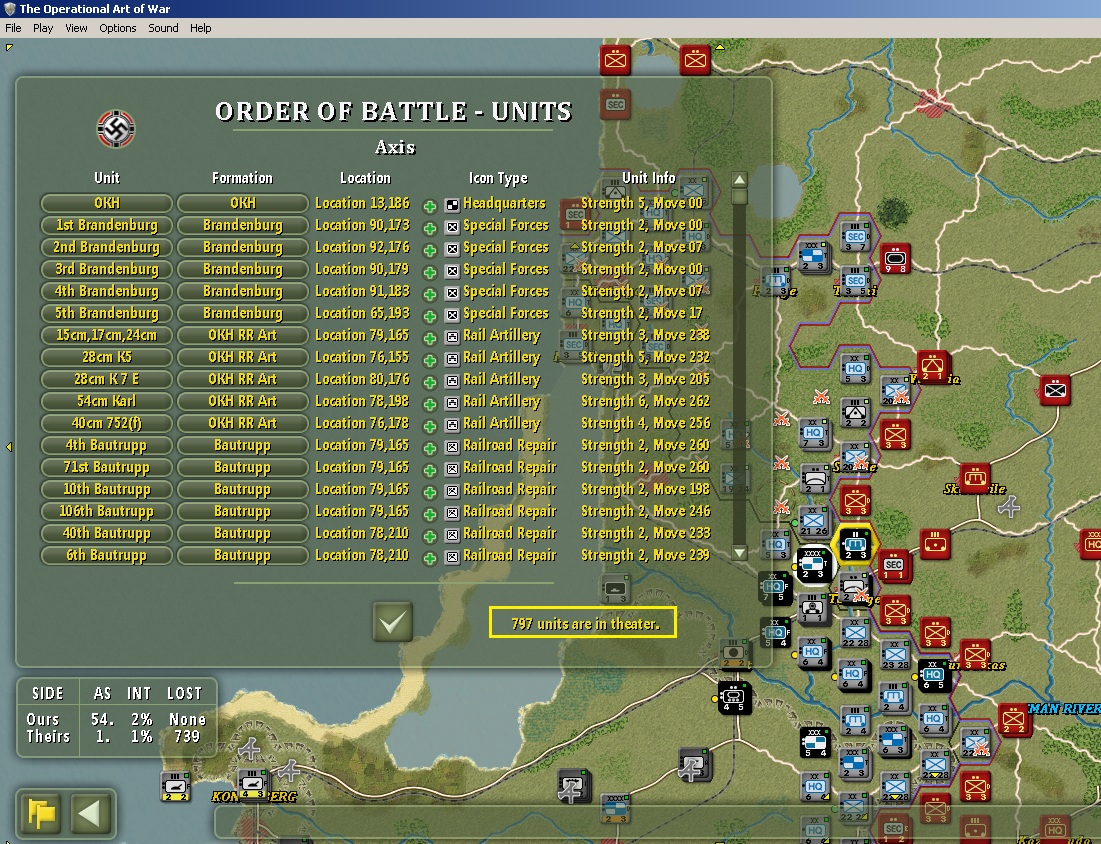Click green plus for 54cm Karl row
The width and height of the screenshot is (1101, 844).
click(430, 404)
